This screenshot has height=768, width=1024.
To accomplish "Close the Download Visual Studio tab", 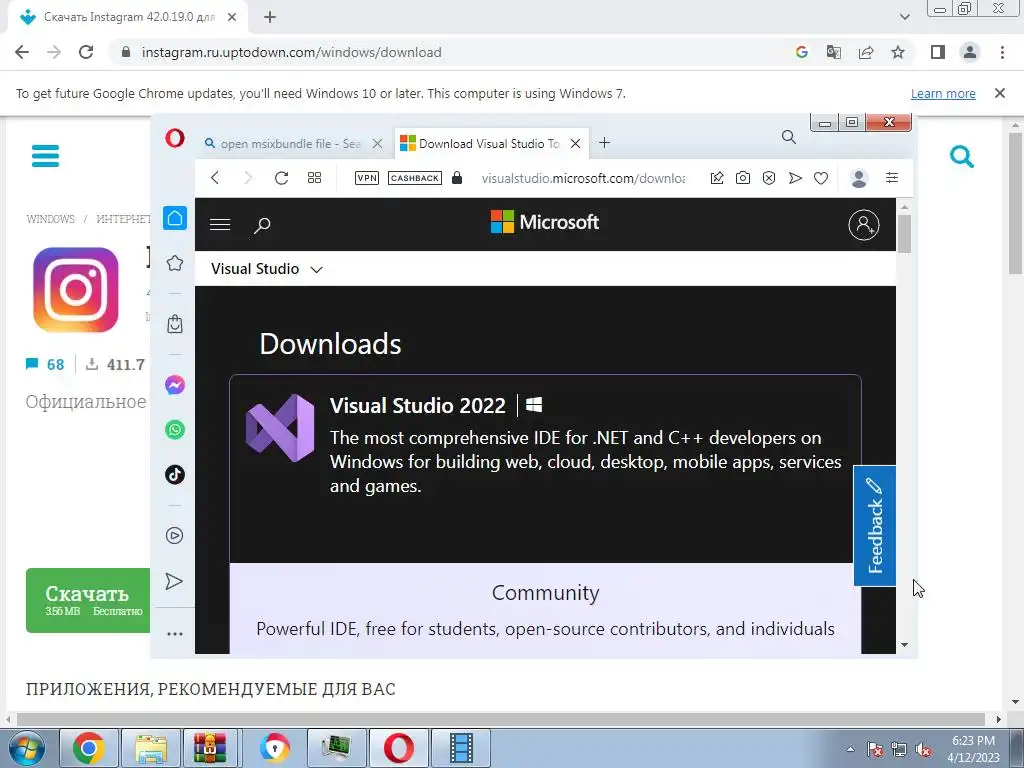I will coord(575,144).
